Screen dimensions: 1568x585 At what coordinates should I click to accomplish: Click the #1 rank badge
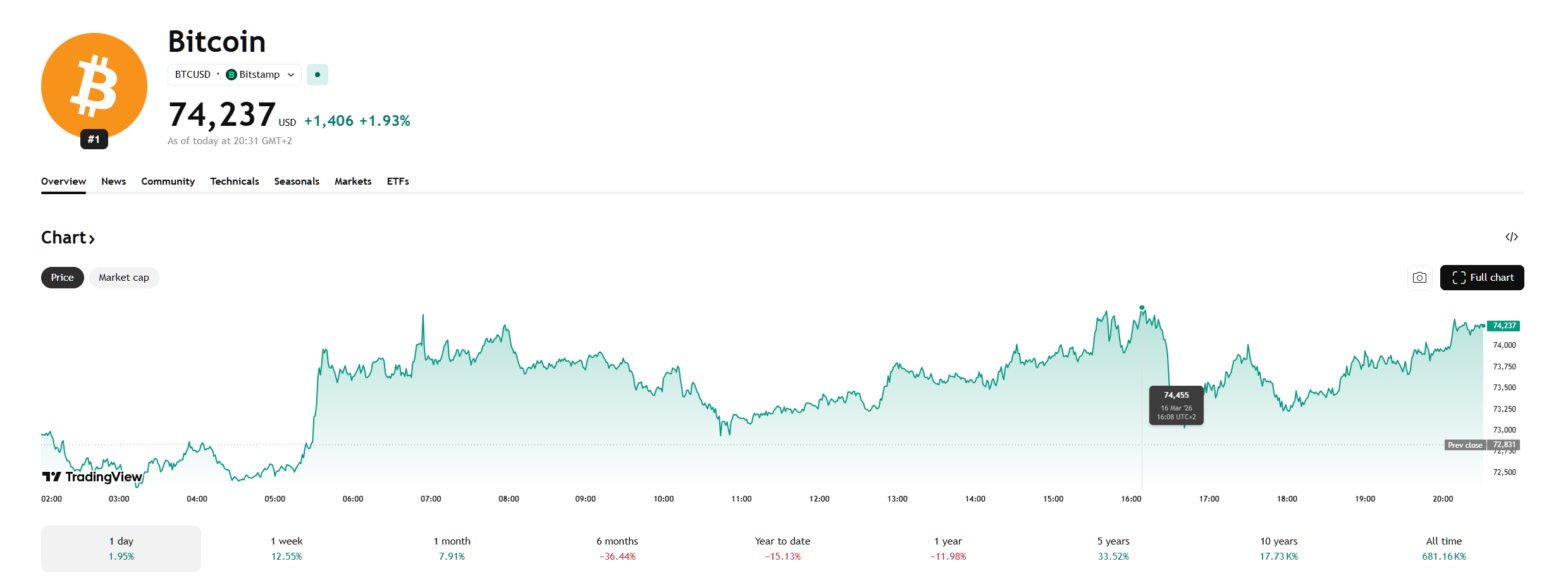pos(93,140)
